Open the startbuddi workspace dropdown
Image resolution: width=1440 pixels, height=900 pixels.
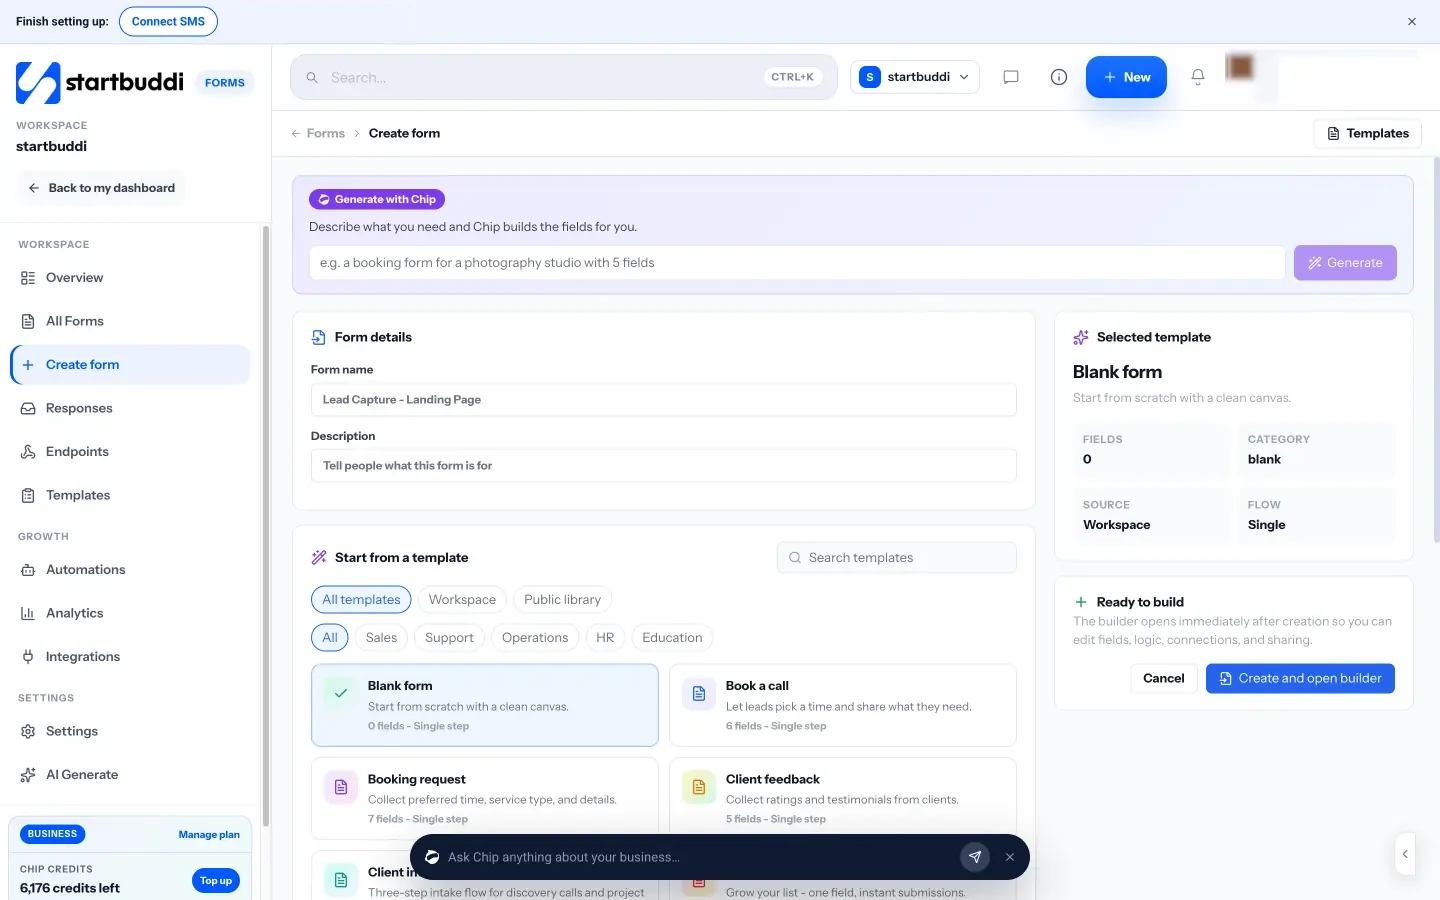tap(915, 77)
